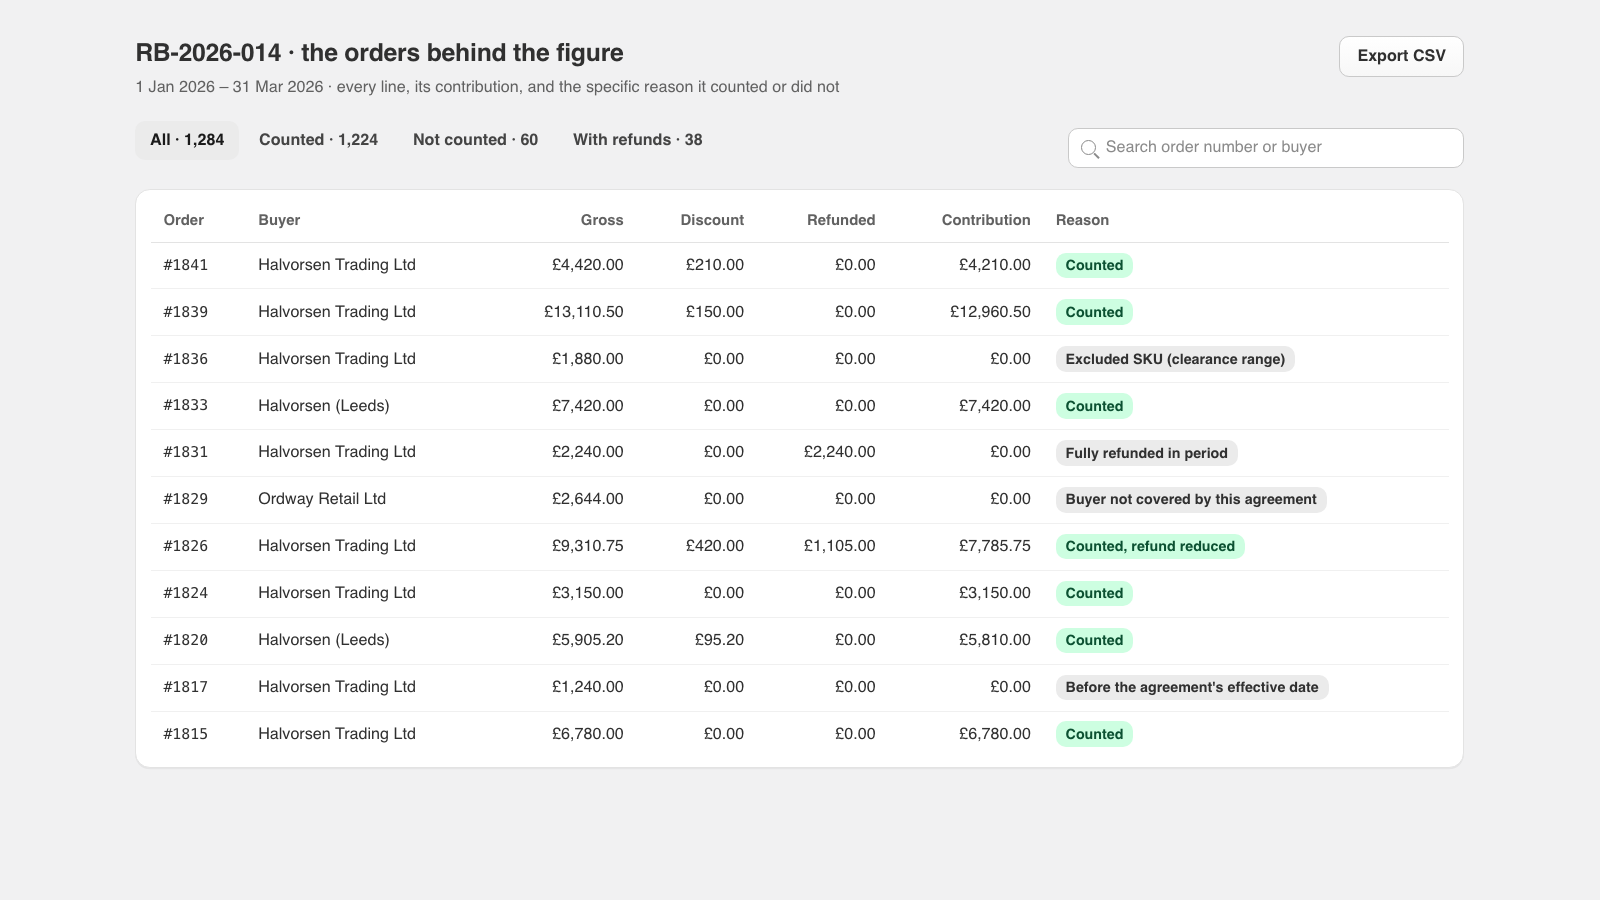The image size is (1600, 900).
Task: Open the Not counted · 60 tab
Action: tap(475, 140)
